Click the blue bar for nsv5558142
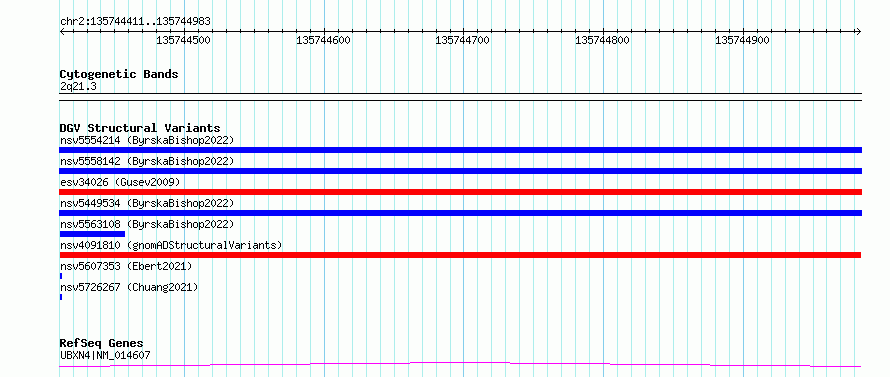 point(460,171)
